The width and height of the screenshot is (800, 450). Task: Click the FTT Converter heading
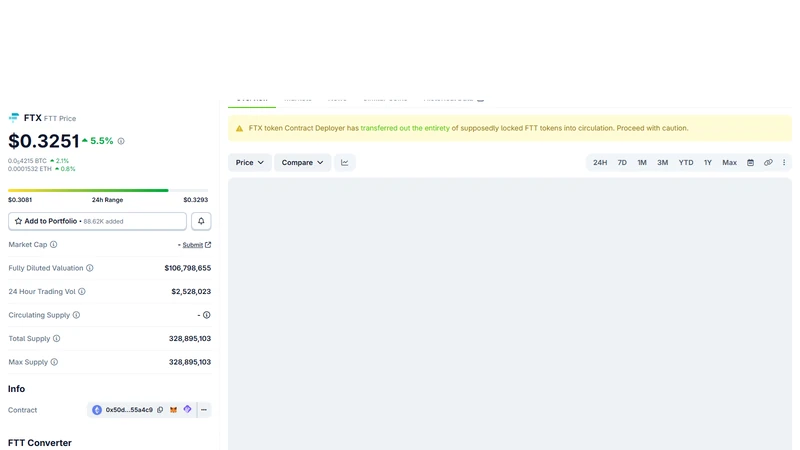40,443
